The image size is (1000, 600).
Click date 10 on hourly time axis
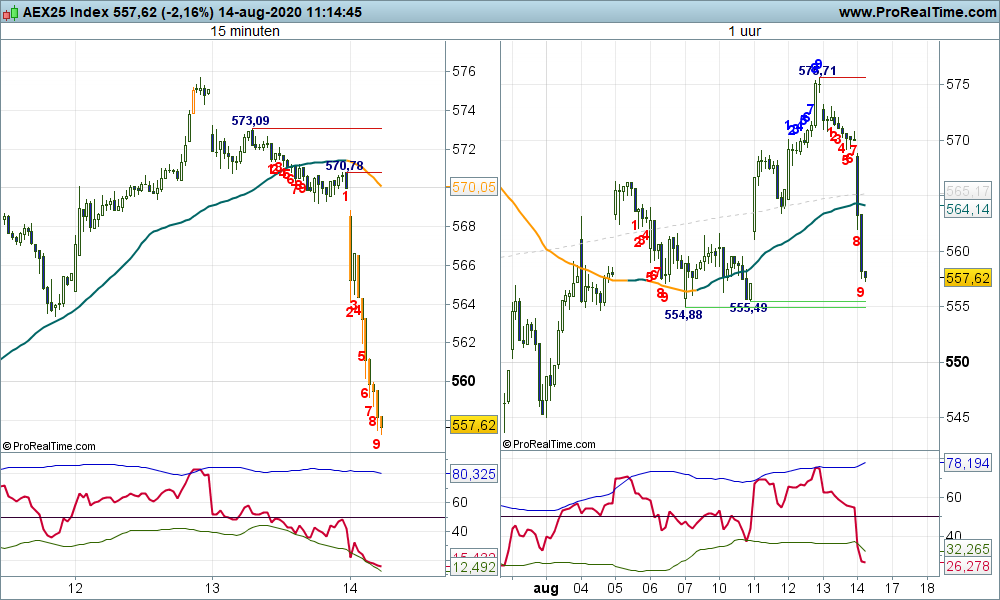point(719,588)
